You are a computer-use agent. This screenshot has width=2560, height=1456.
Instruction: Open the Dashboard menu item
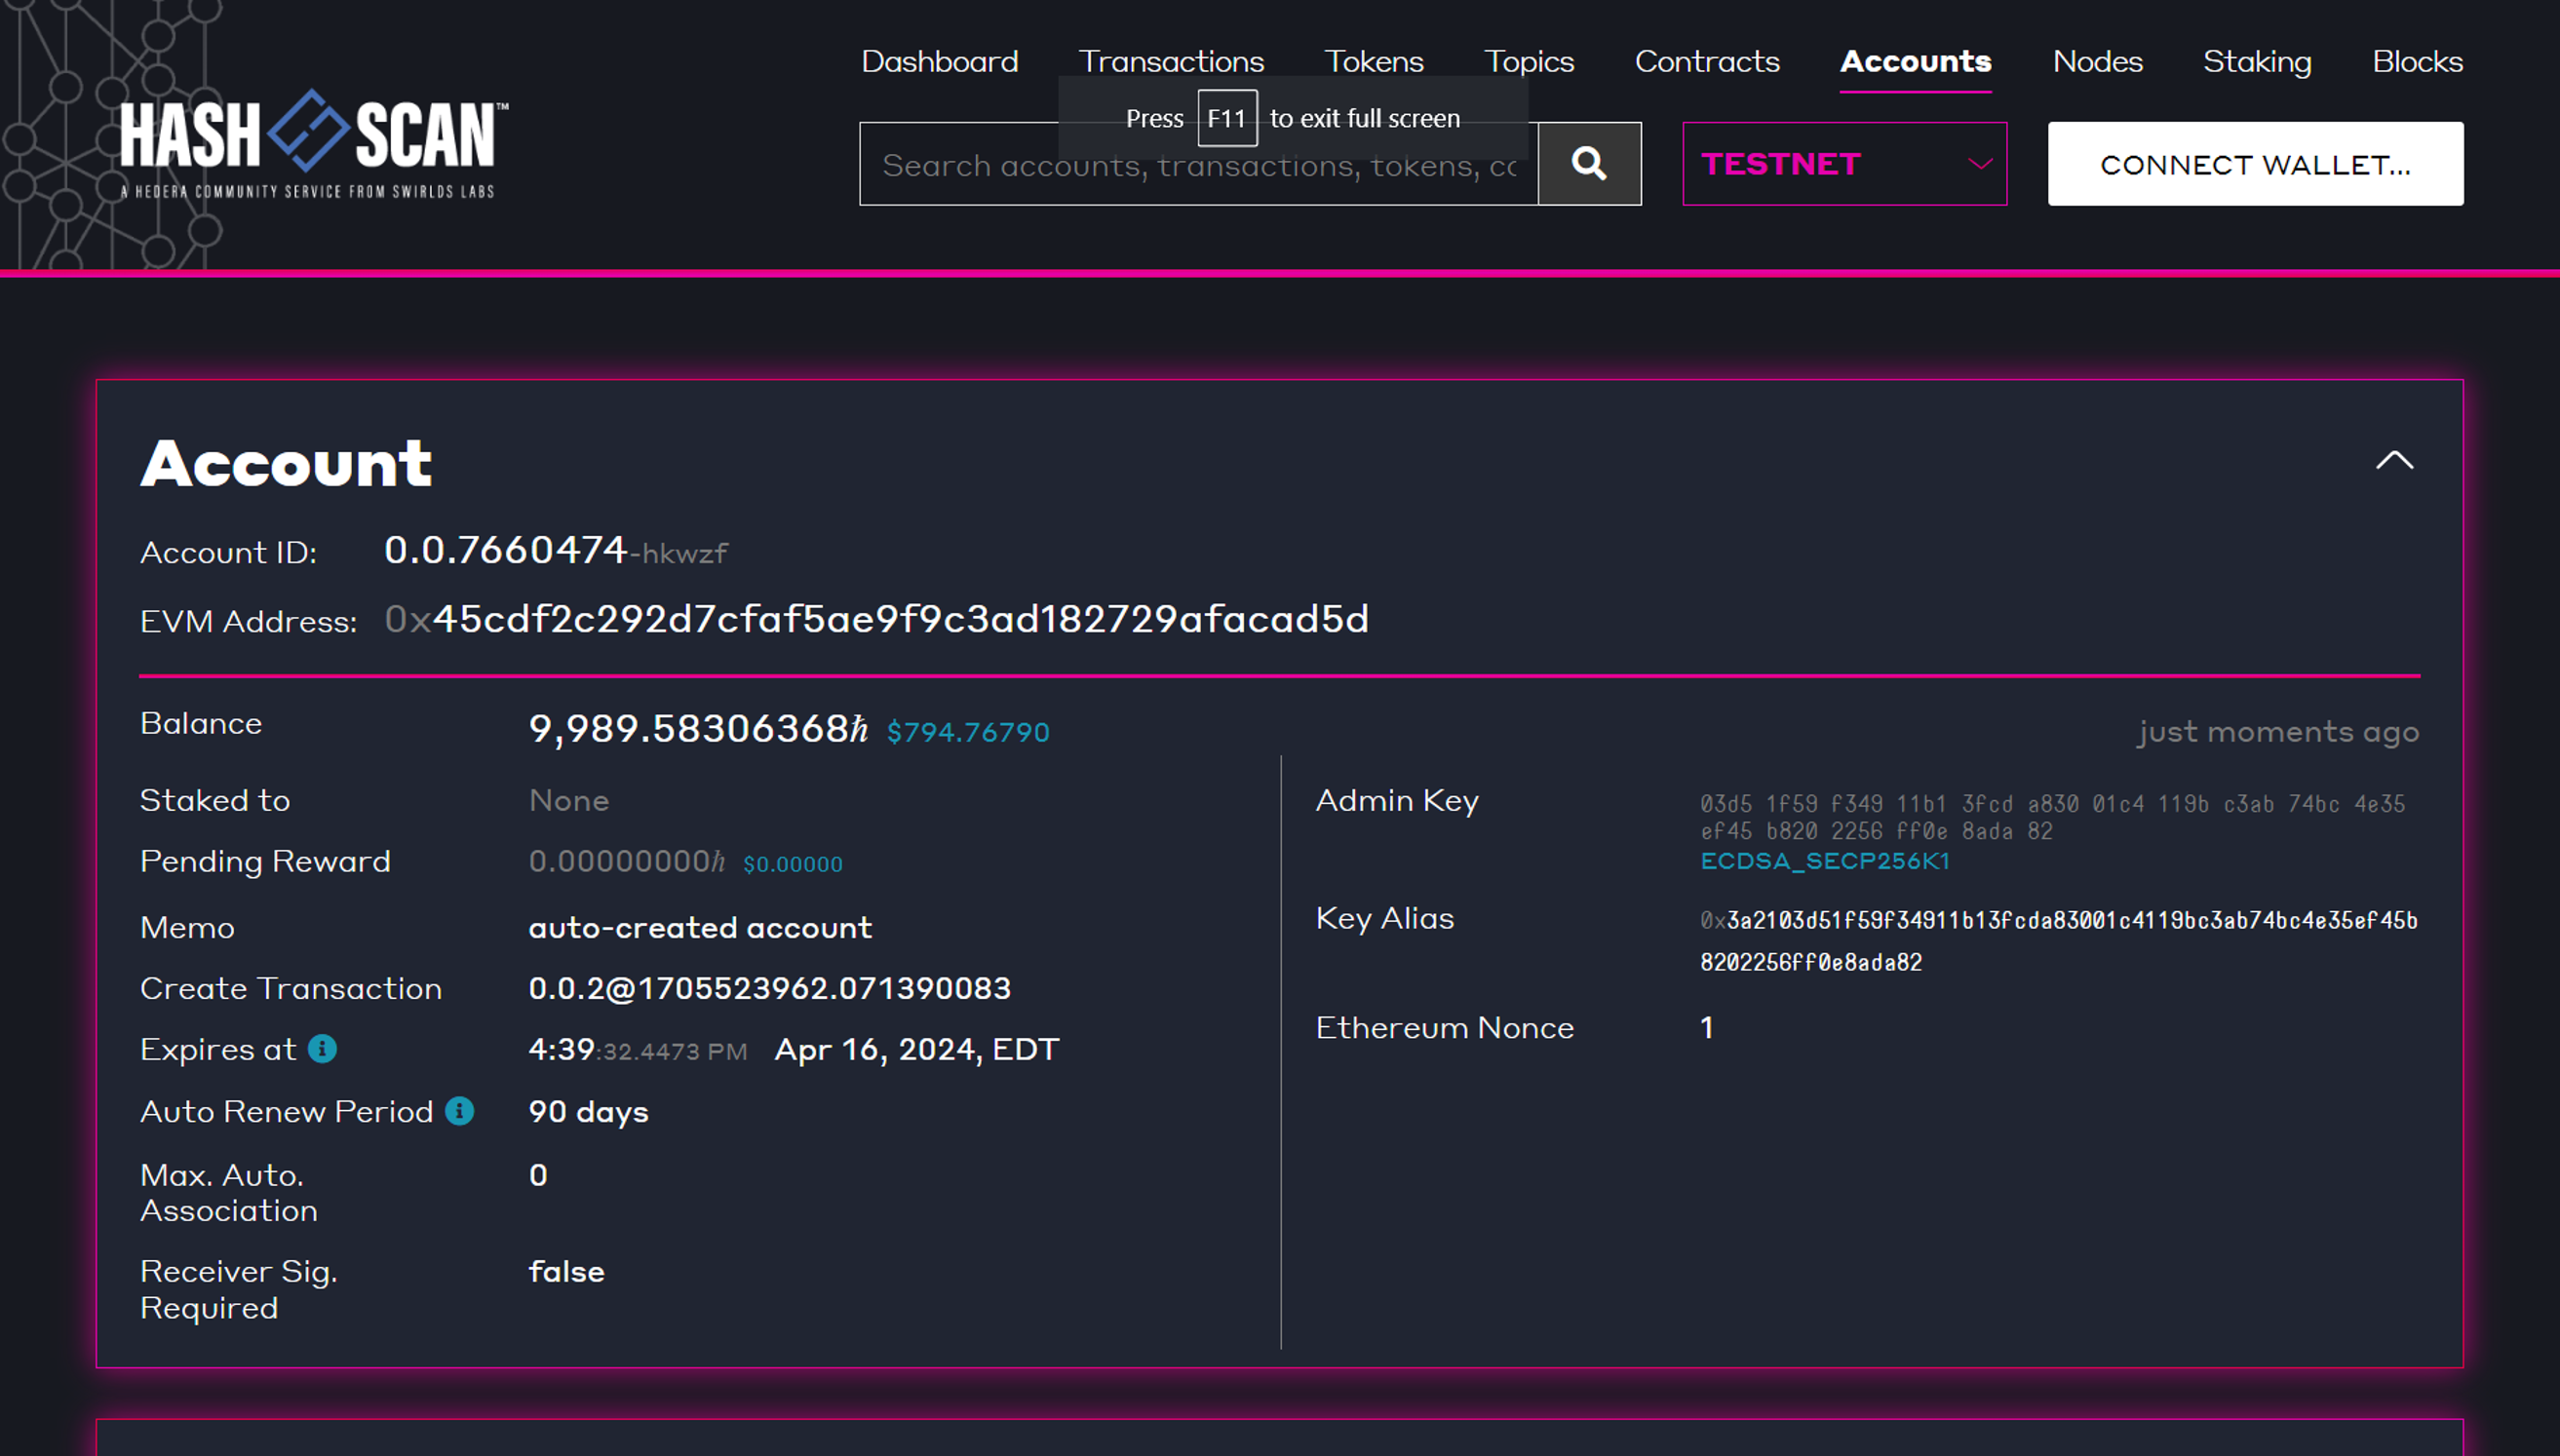click(x=939, y=62)
